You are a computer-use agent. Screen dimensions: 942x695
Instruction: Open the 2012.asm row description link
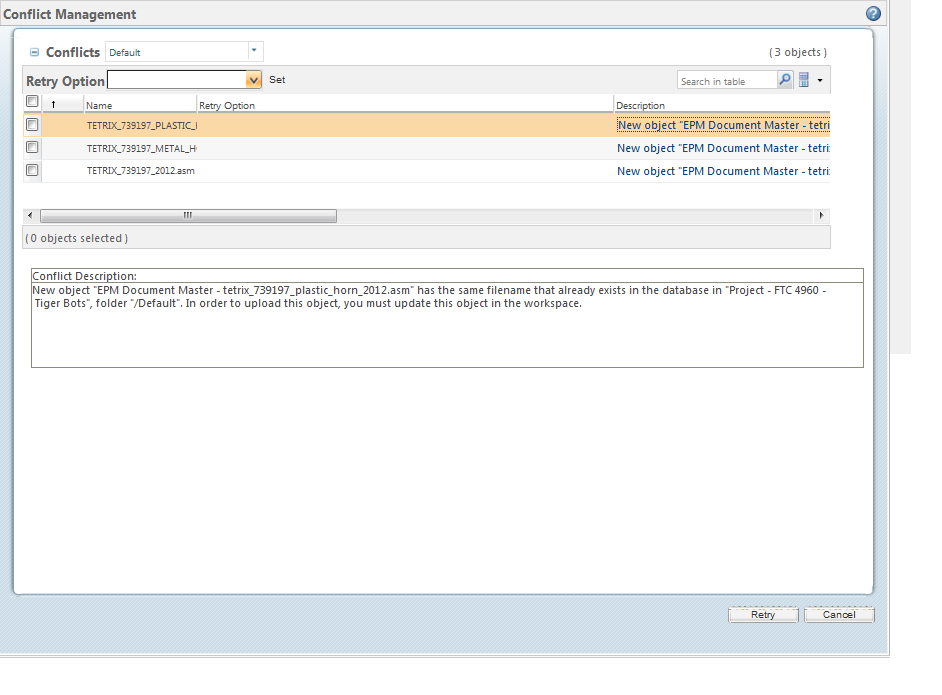(723, 171)
